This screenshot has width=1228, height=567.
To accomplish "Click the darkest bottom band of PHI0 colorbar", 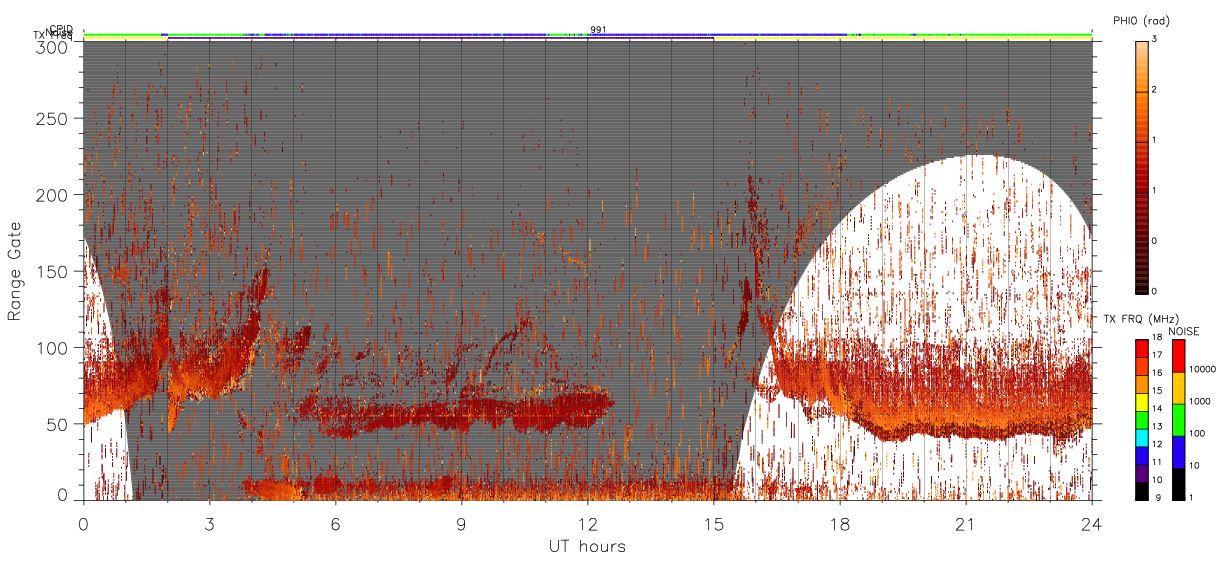I will coord(1142,291).
